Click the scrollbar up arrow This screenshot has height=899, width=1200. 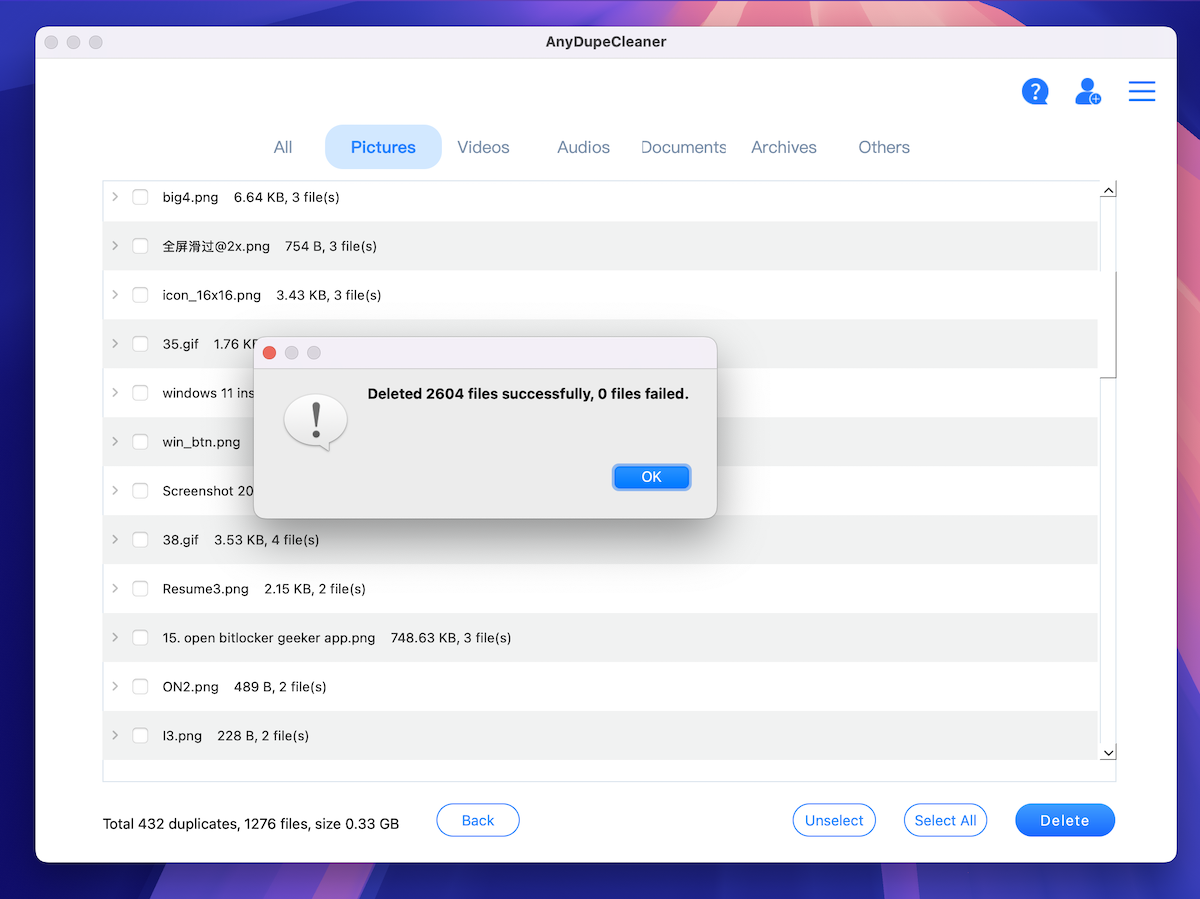(1108, 190)
